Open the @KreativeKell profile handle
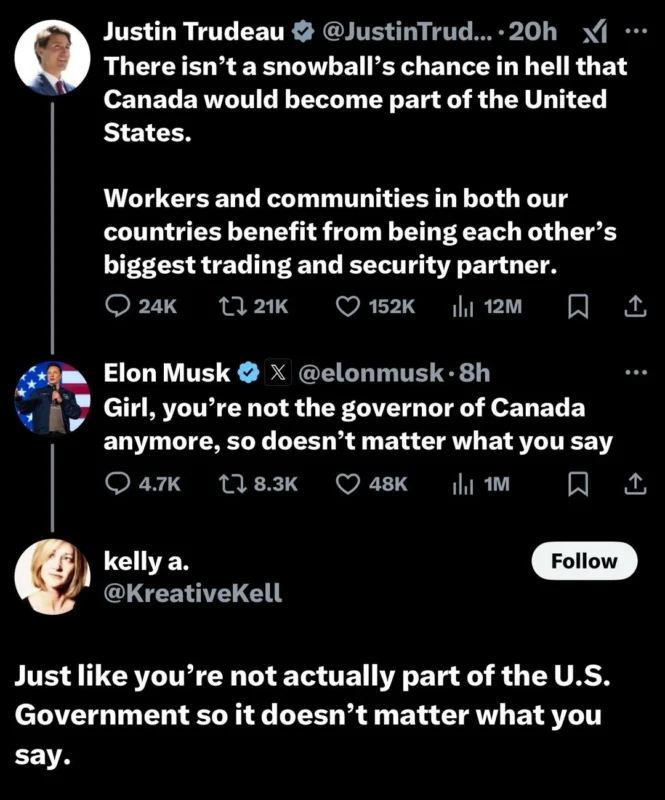The image size is (665, 800). coord(193,593)
